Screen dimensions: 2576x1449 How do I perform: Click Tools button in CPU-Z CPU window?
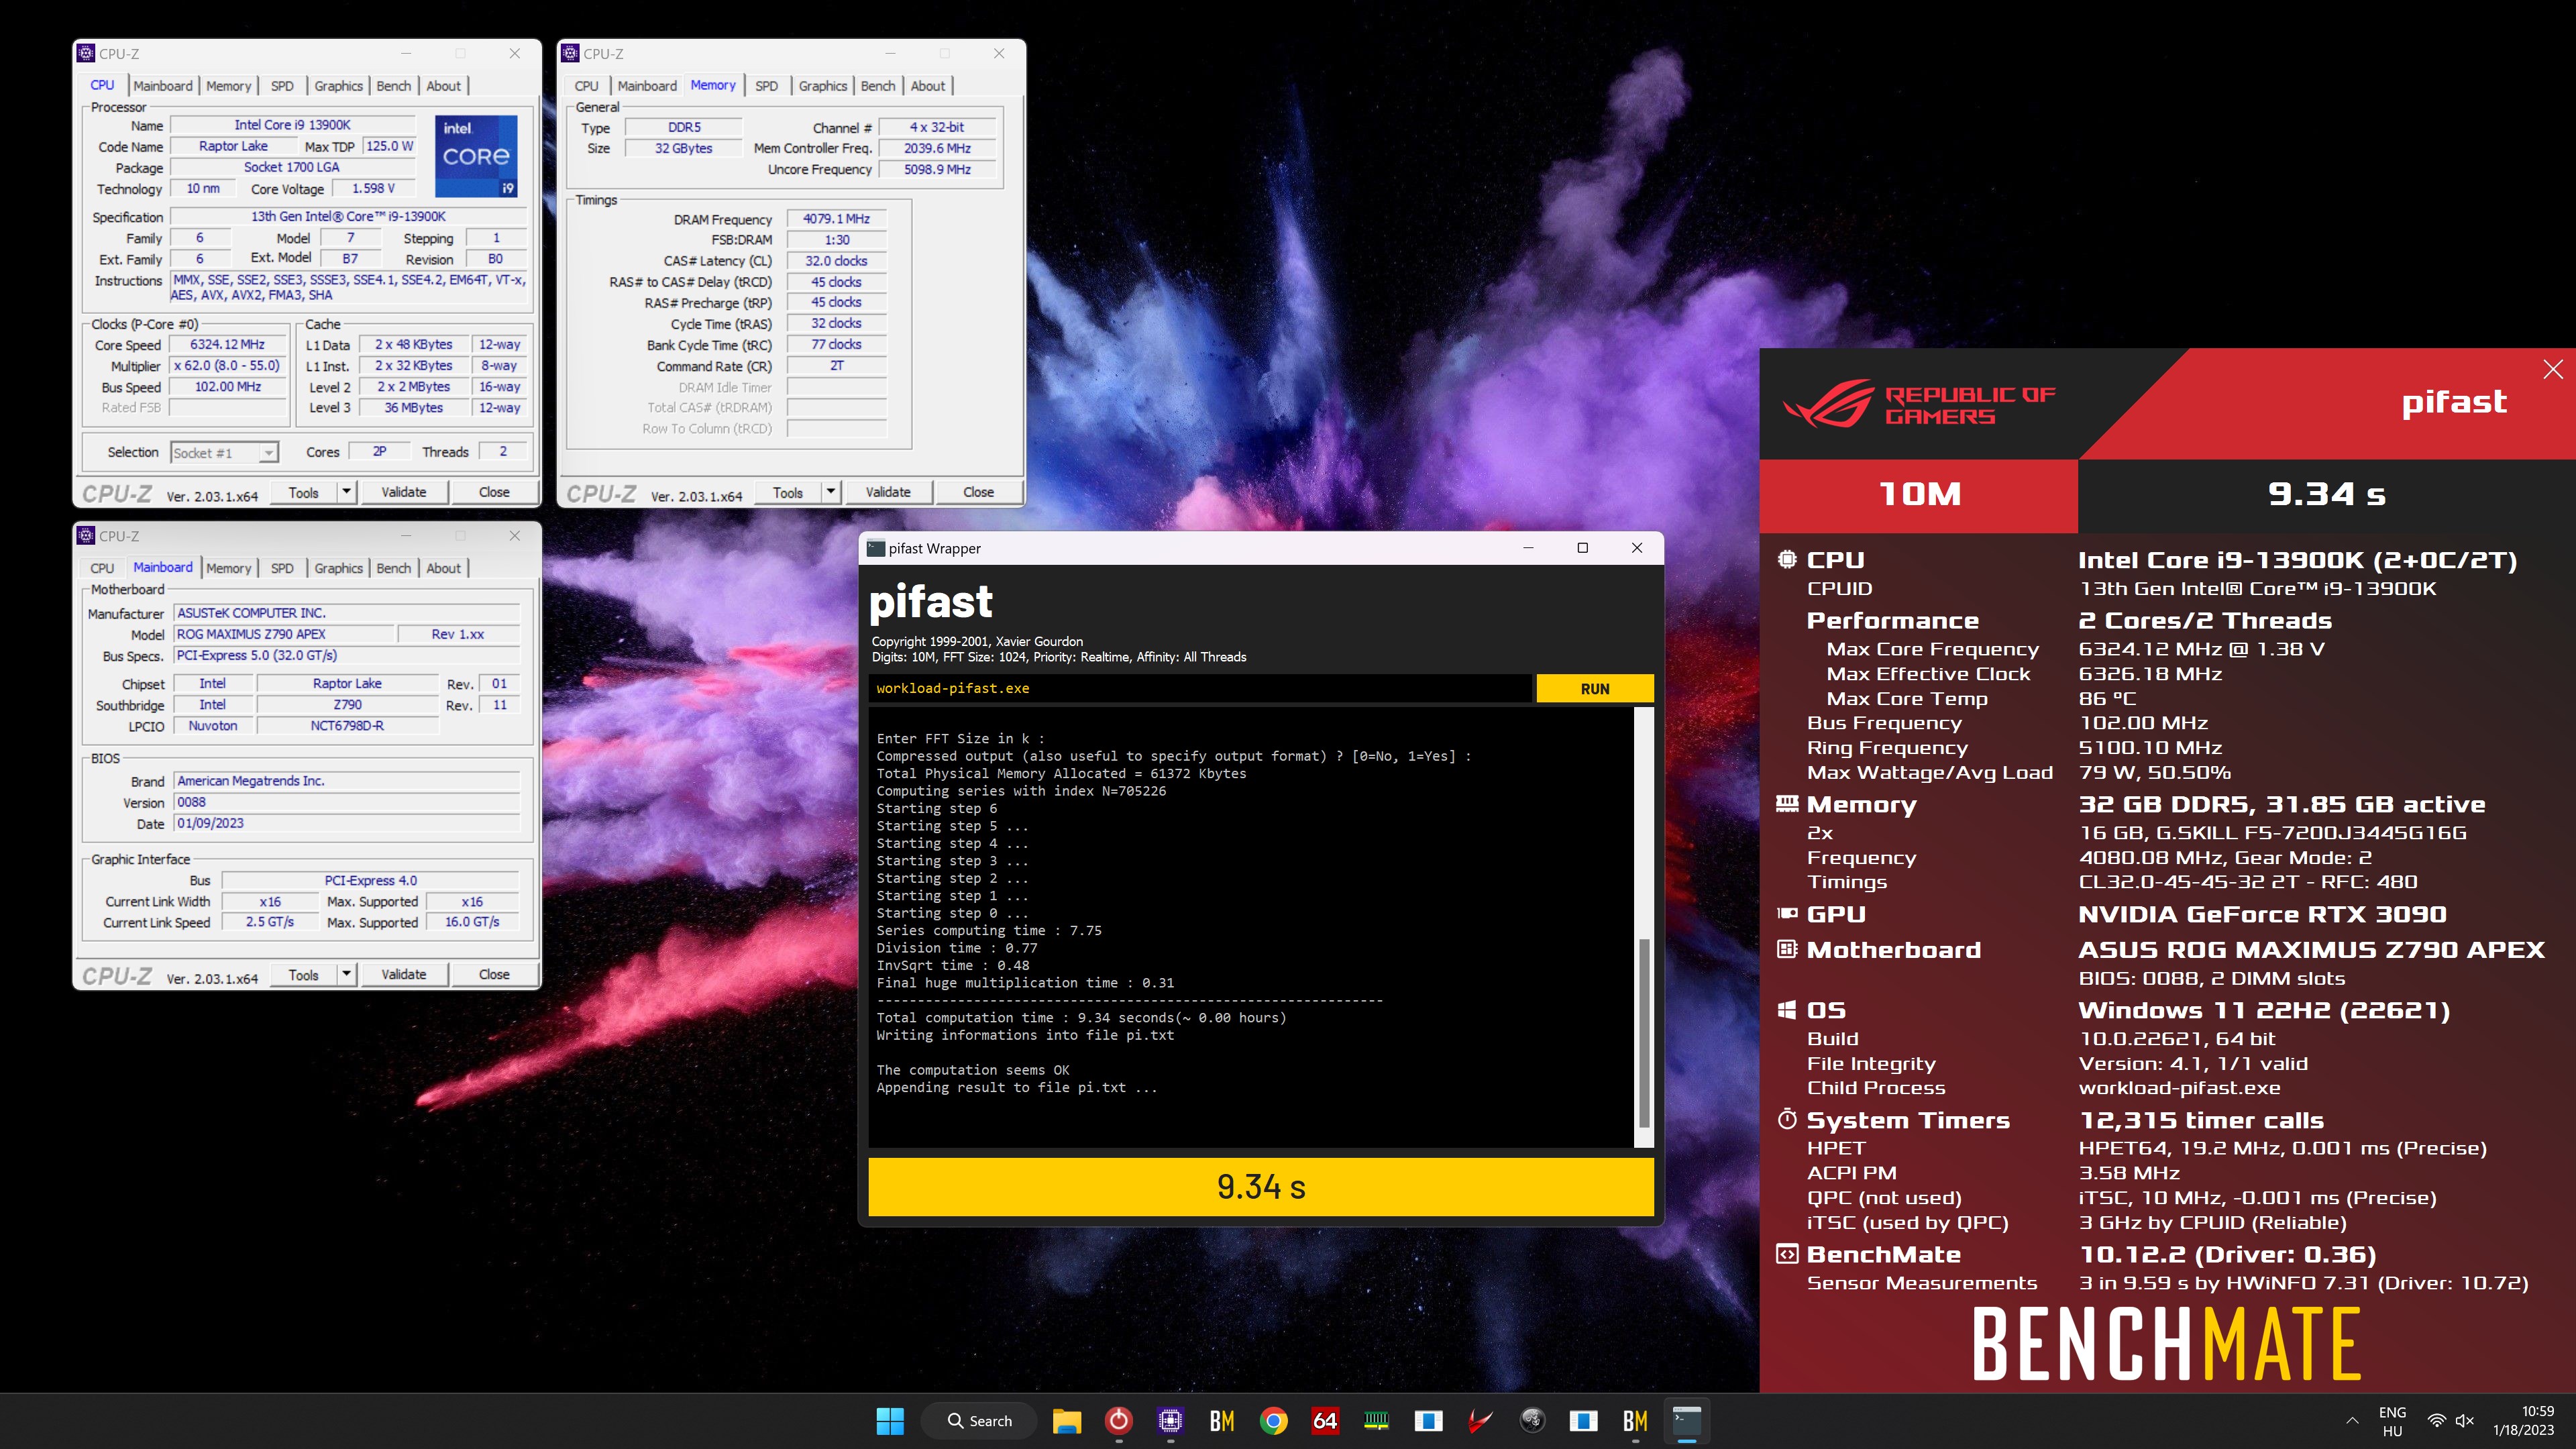tap(304, 492)
